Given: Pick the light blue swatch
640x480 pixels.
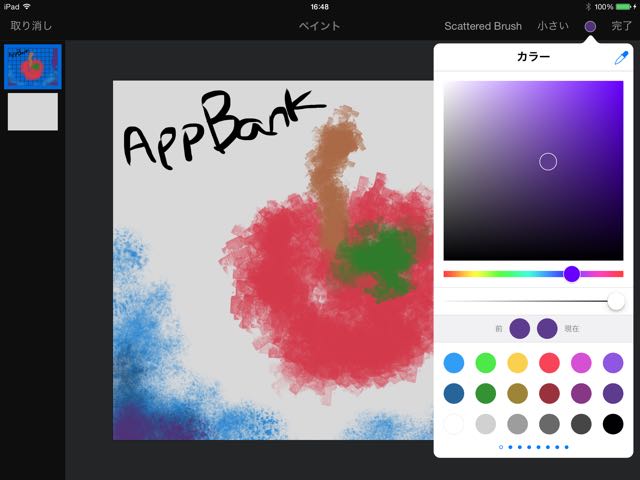Looking at the screenshot, I should pyautogui.click(x=453, y=363).
